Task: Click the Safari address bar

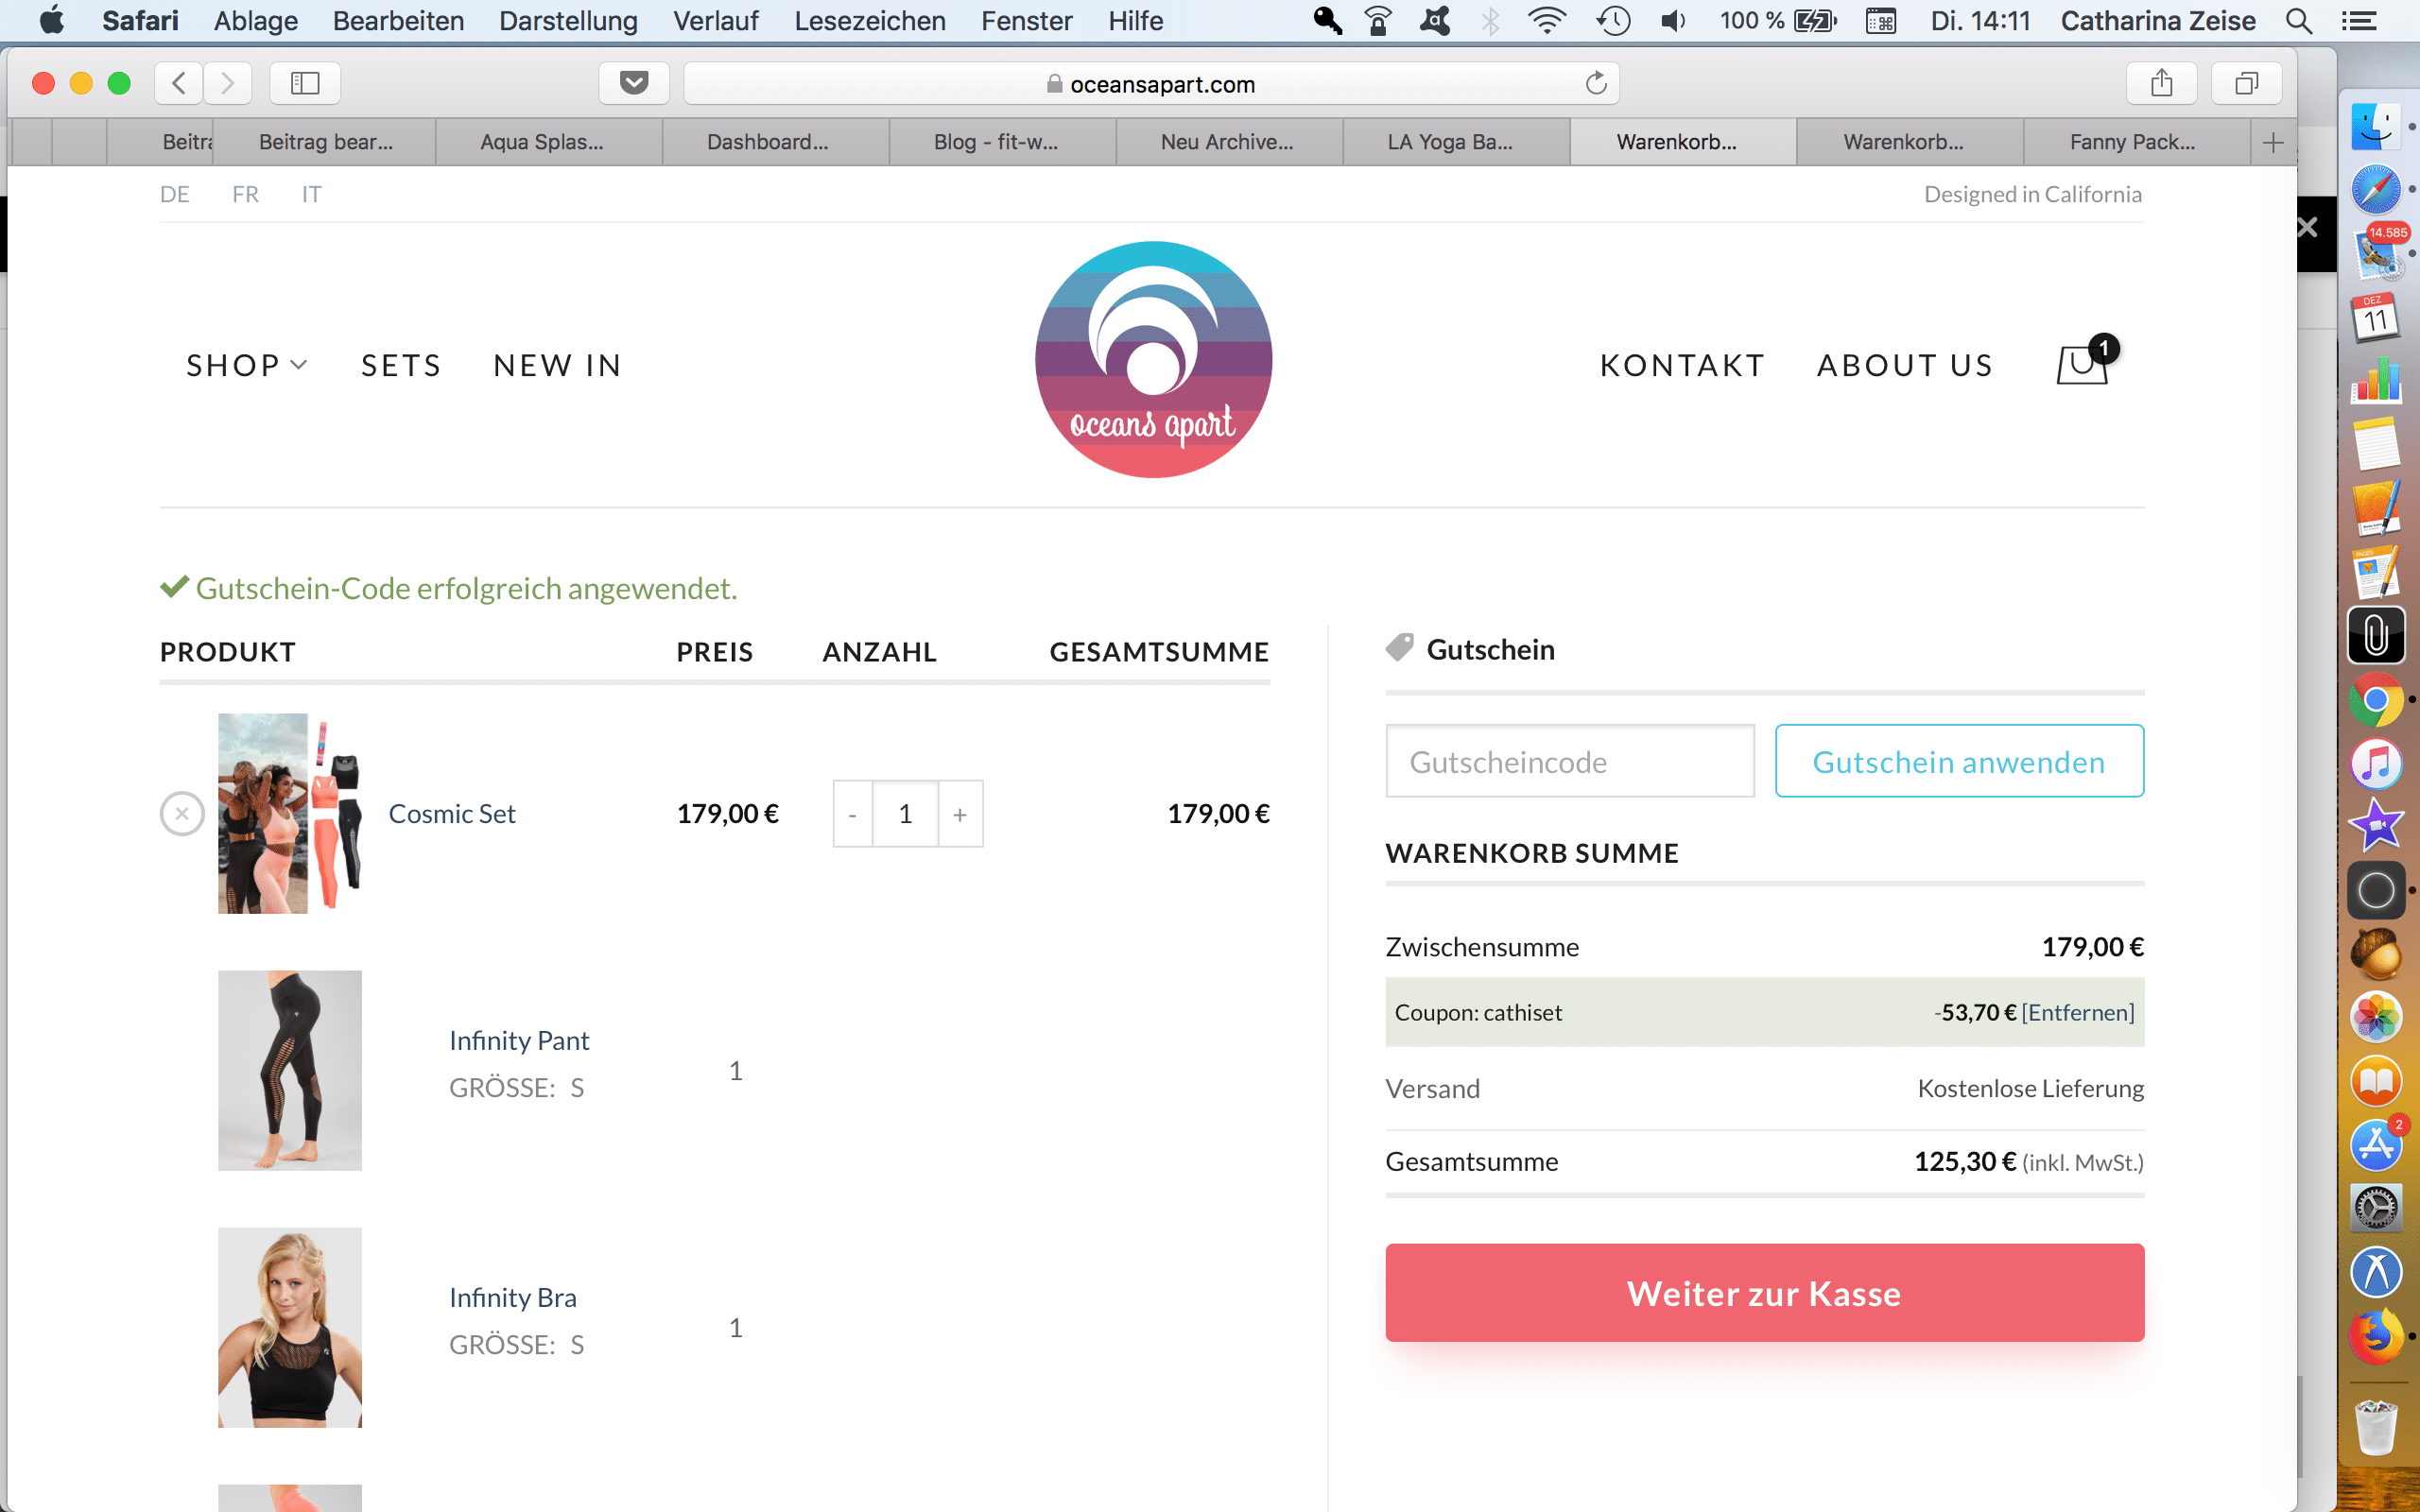Action: coord(1151,83)
